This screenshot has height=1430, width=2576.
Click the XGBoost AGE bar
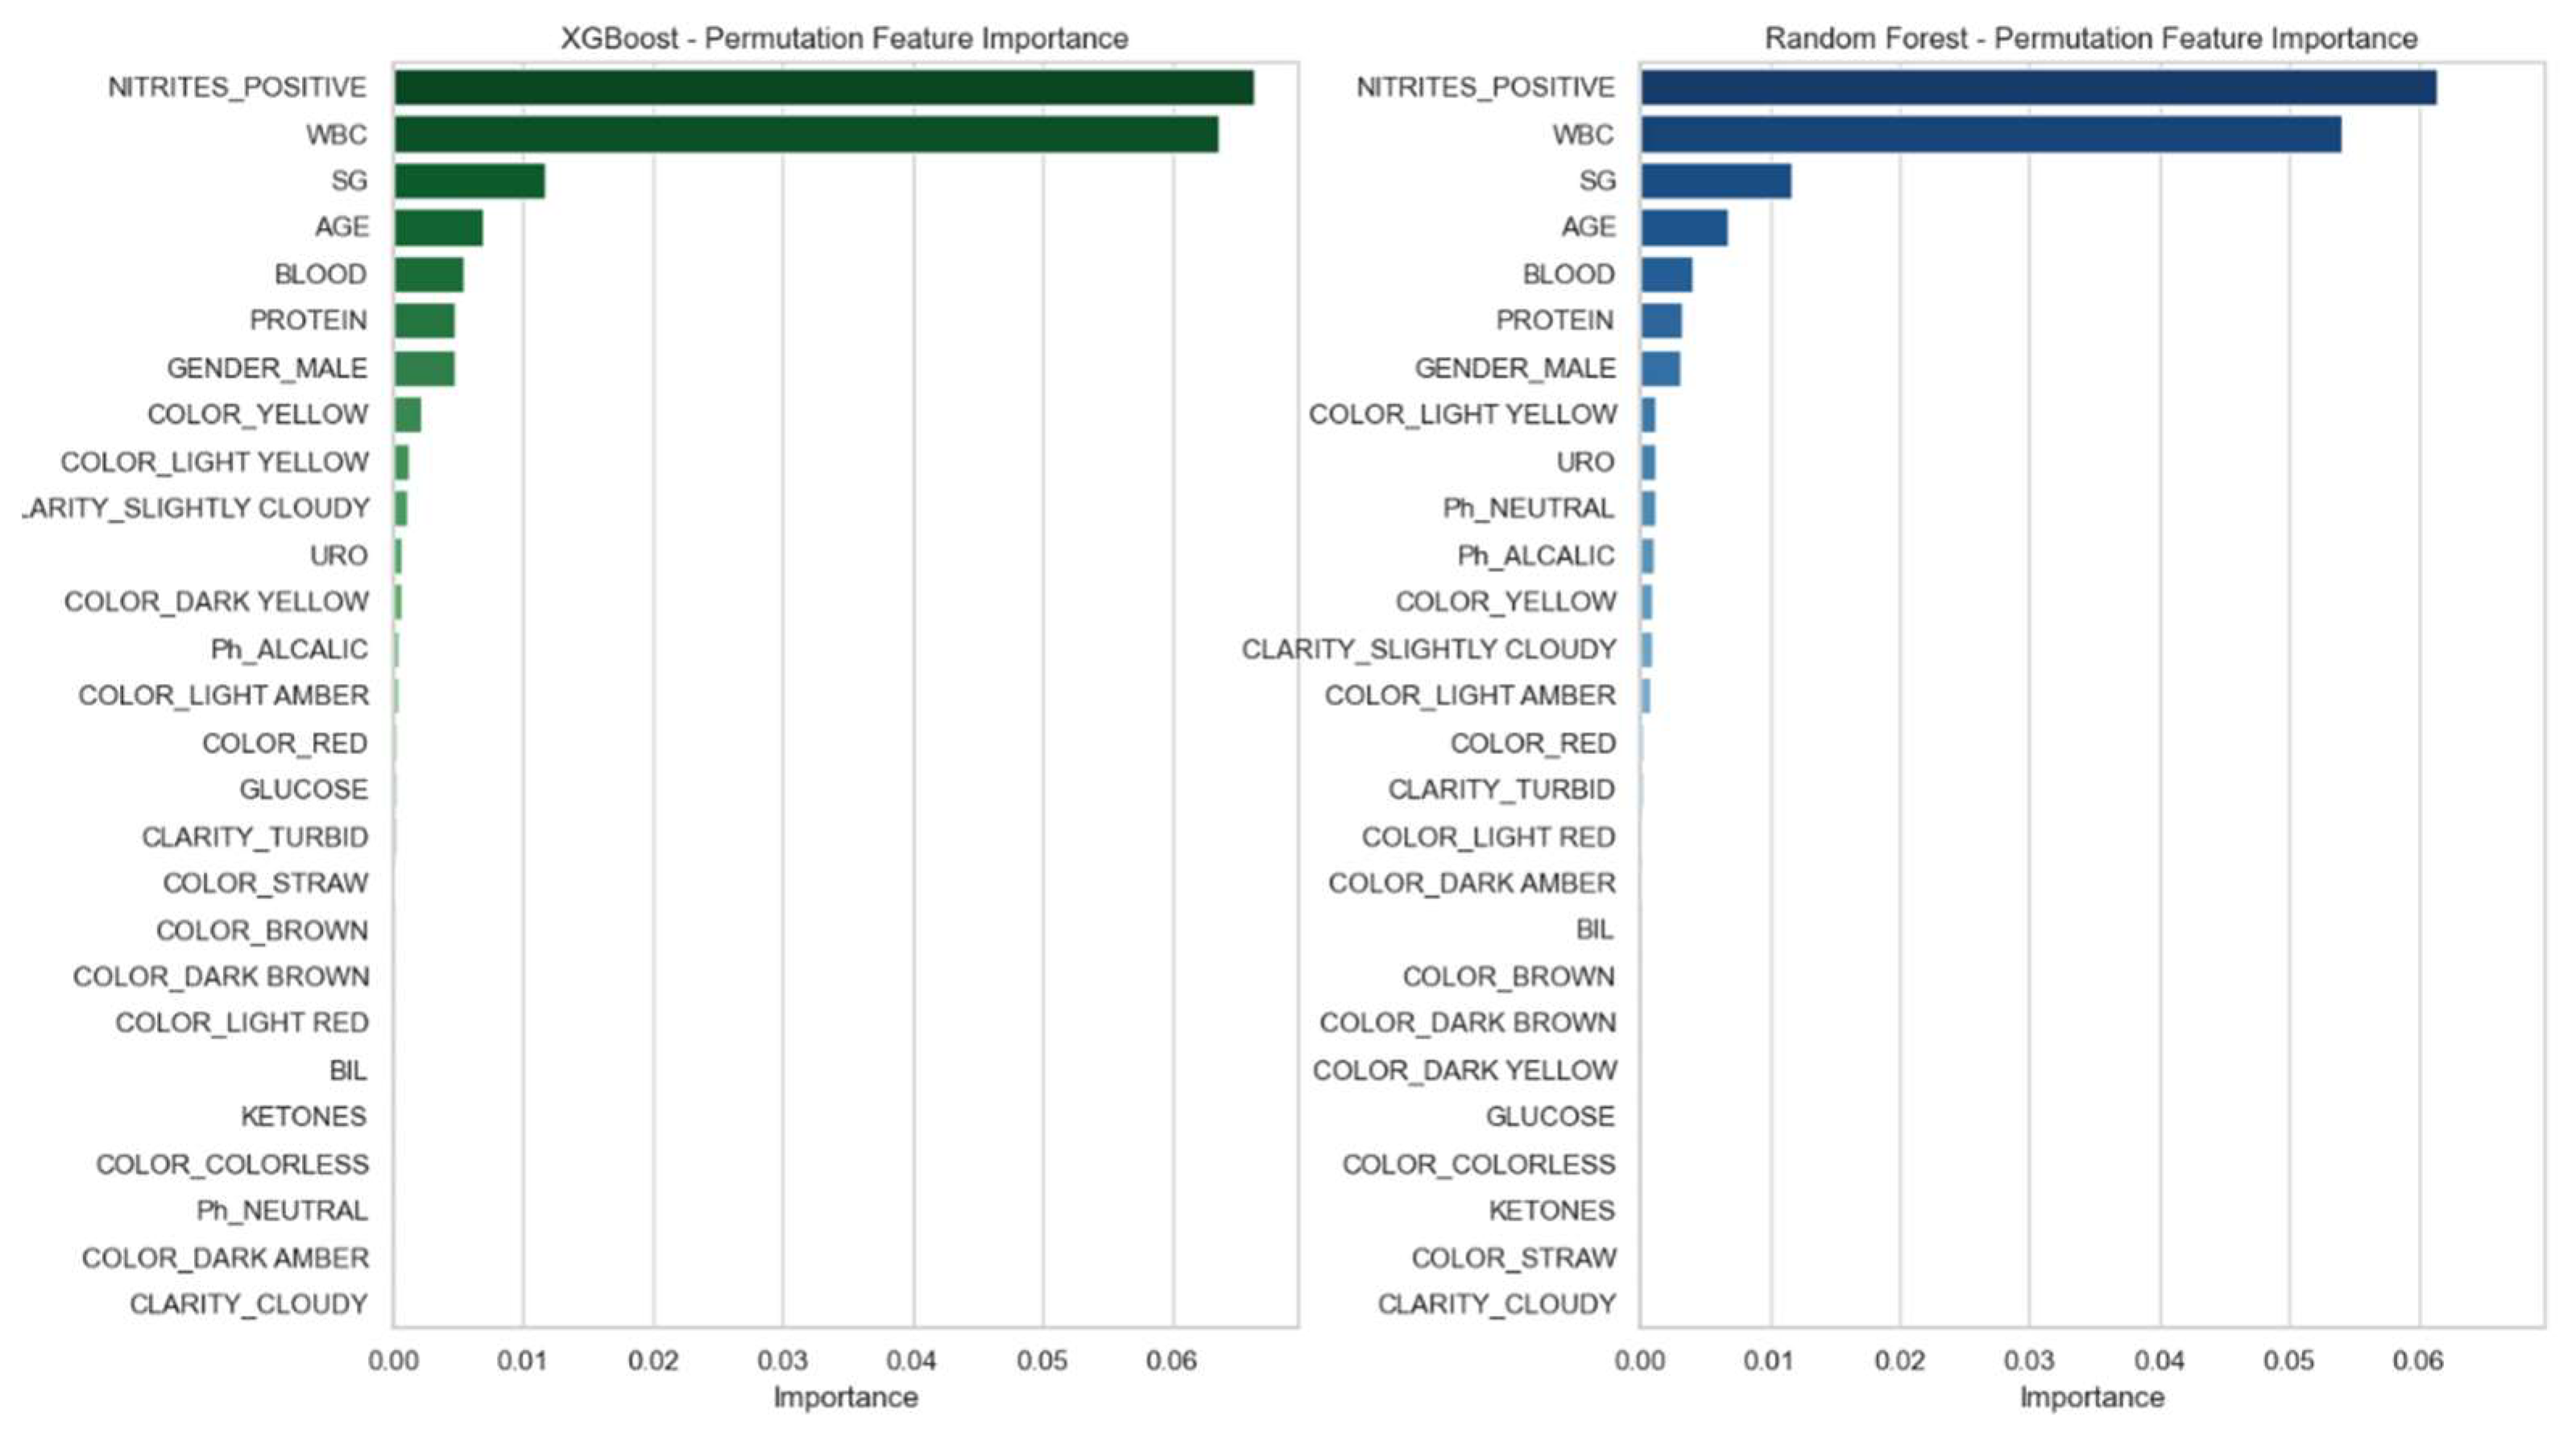438,228
